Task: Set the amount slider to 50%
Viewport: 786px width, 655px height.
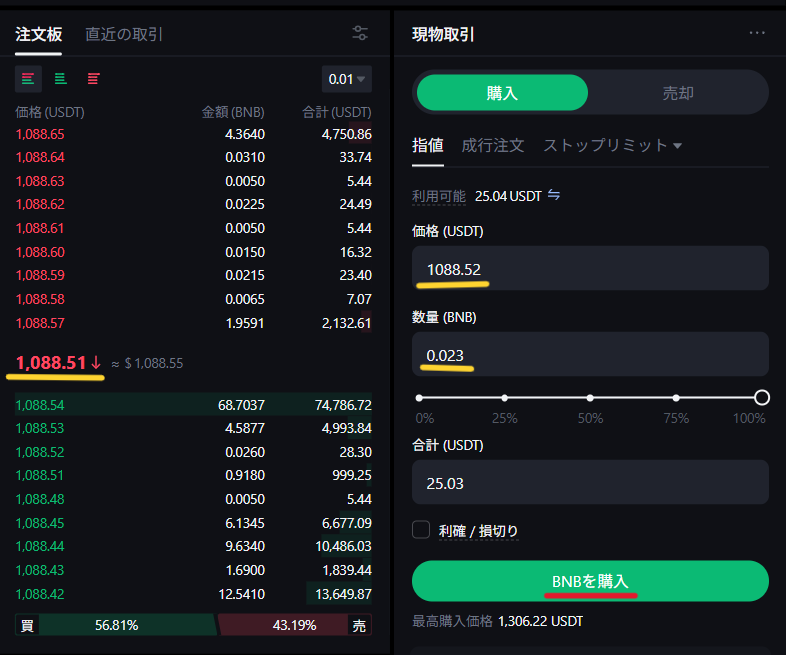Action: [x=590, y=398]
